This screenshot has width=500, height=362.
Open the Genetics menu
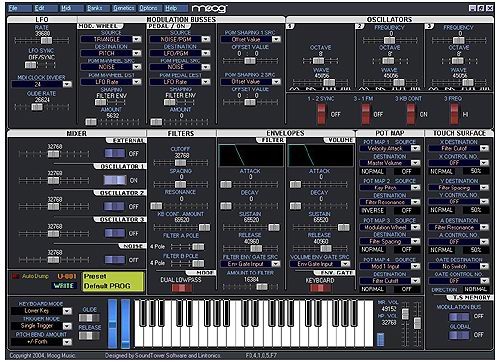pos(124,8)
